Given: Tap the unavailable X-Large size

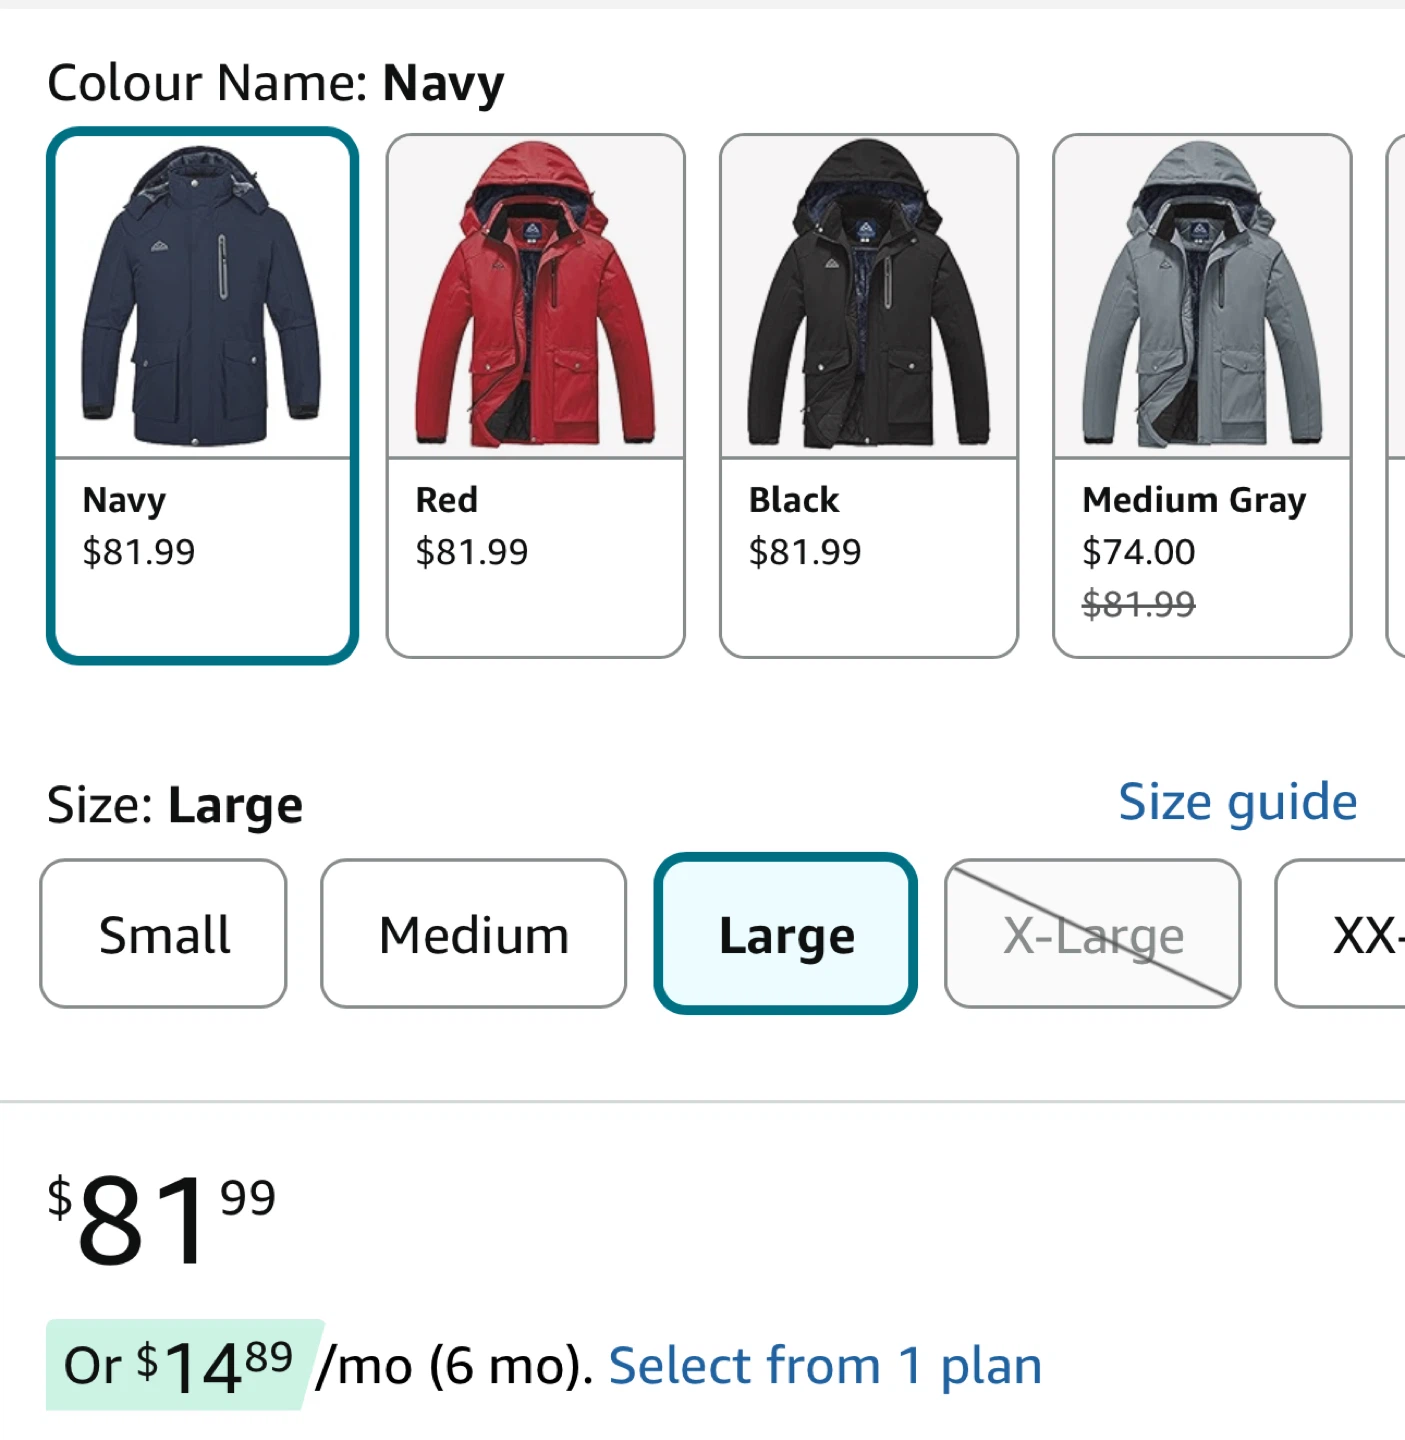Looking at the screenshot, I should point(1092,934).
